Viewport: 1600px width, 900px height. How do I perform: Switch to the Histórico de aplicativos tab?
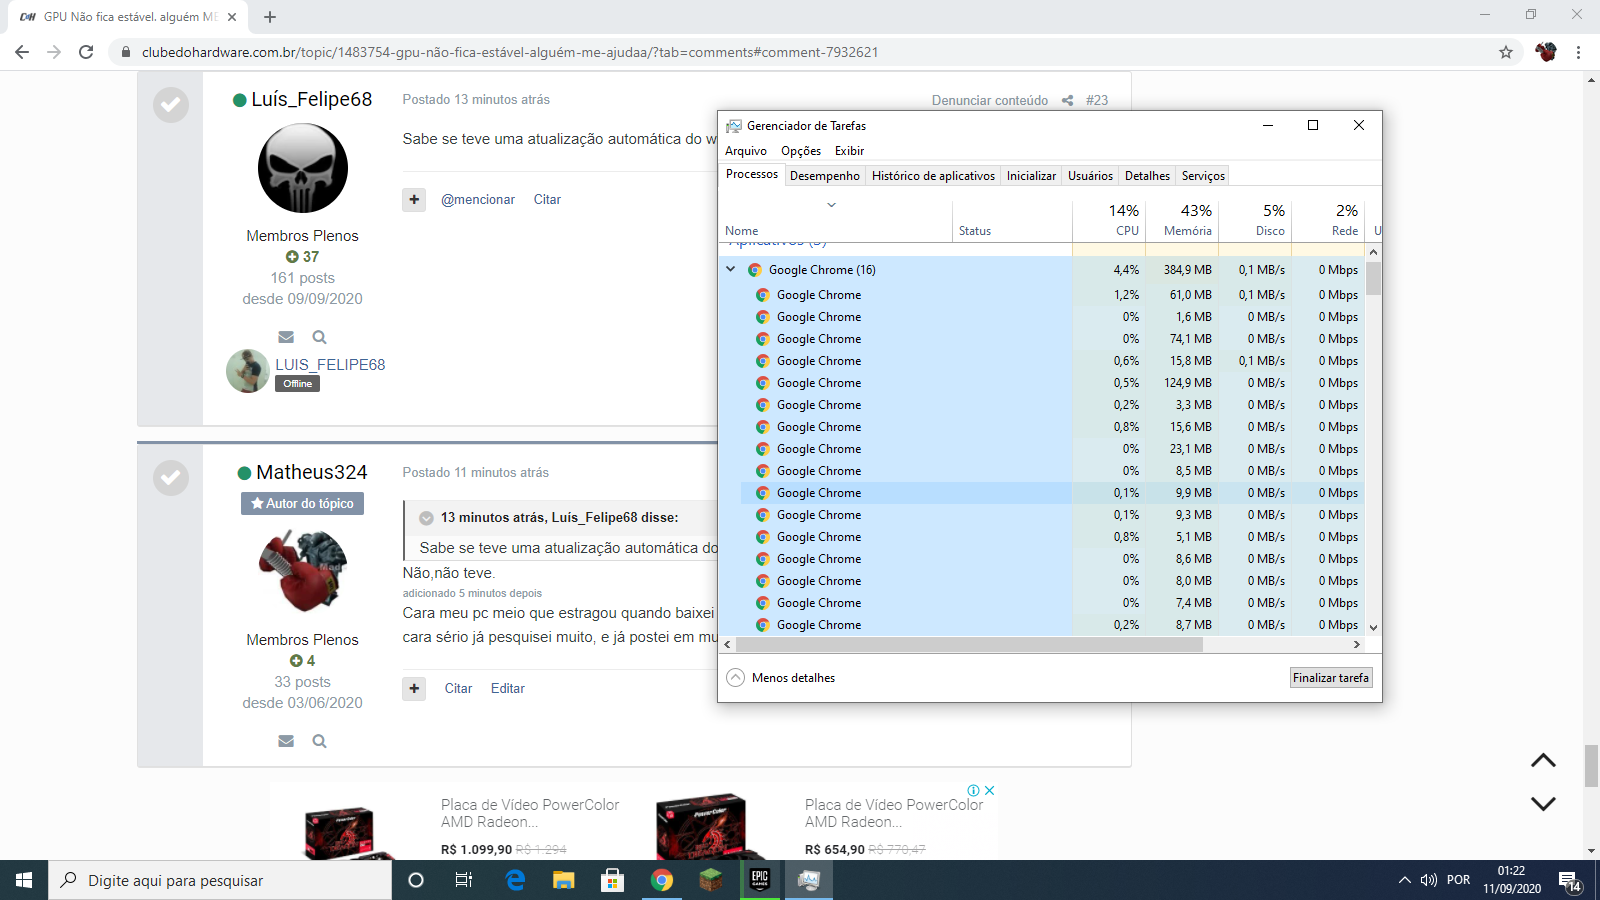click(x=933, y=176)
